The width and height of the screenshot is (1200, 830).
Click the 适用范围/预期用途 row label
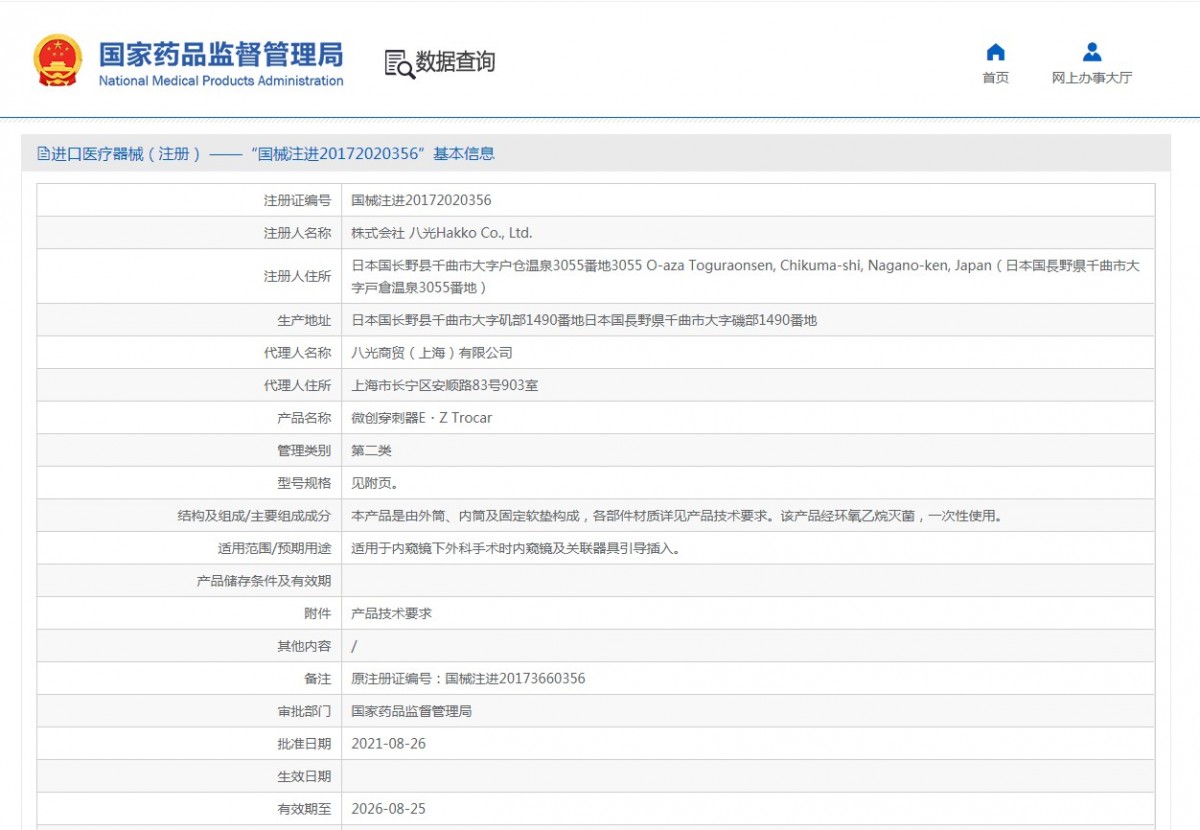pyautogui.click(x=274, y=548)
